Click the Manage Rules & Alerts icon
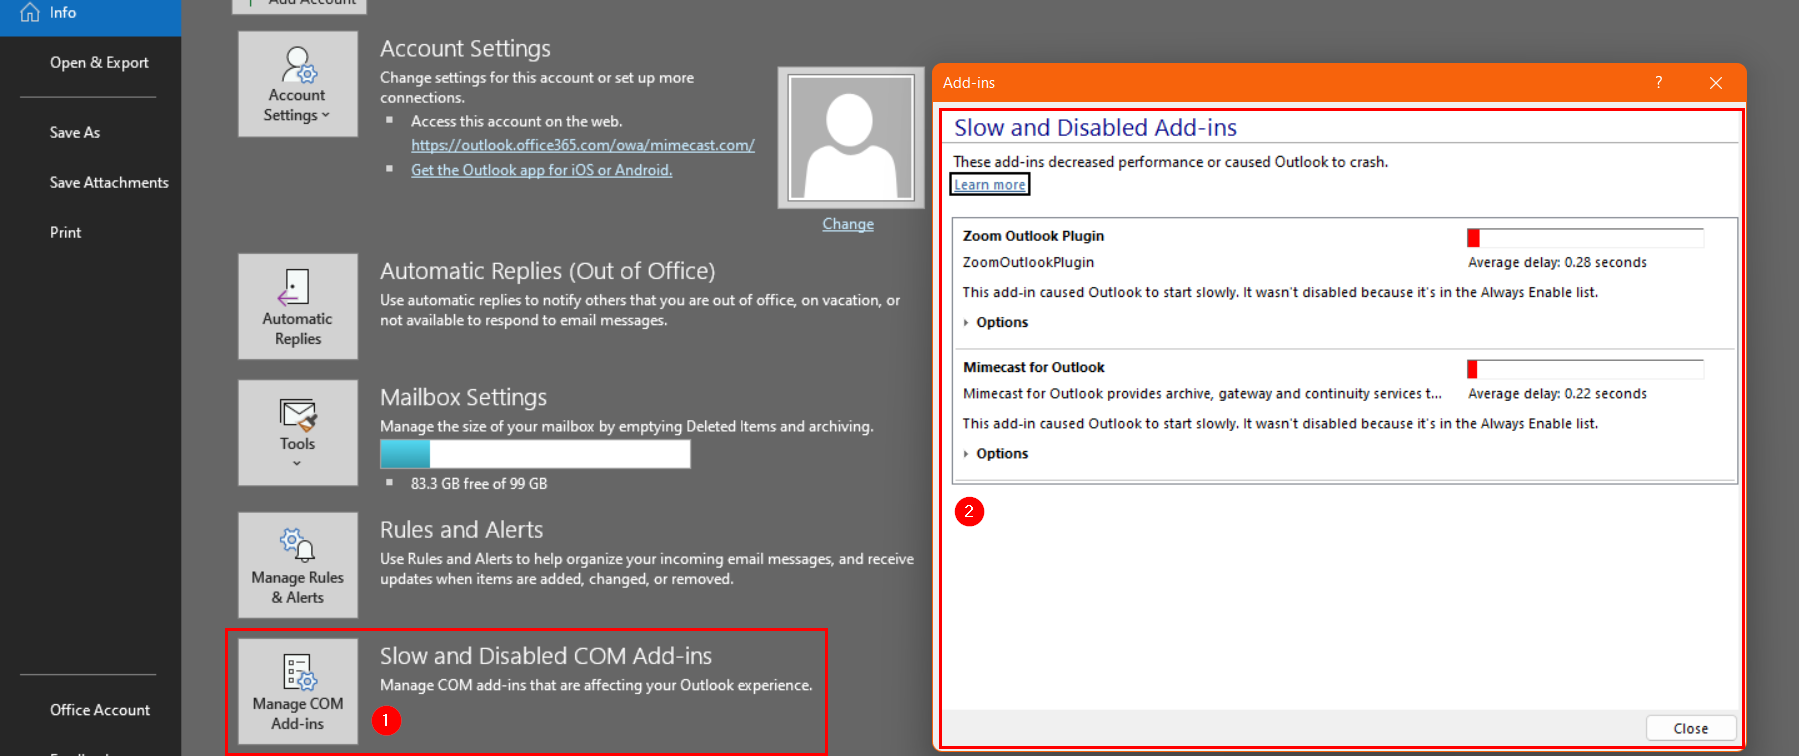 pos(297,566)
